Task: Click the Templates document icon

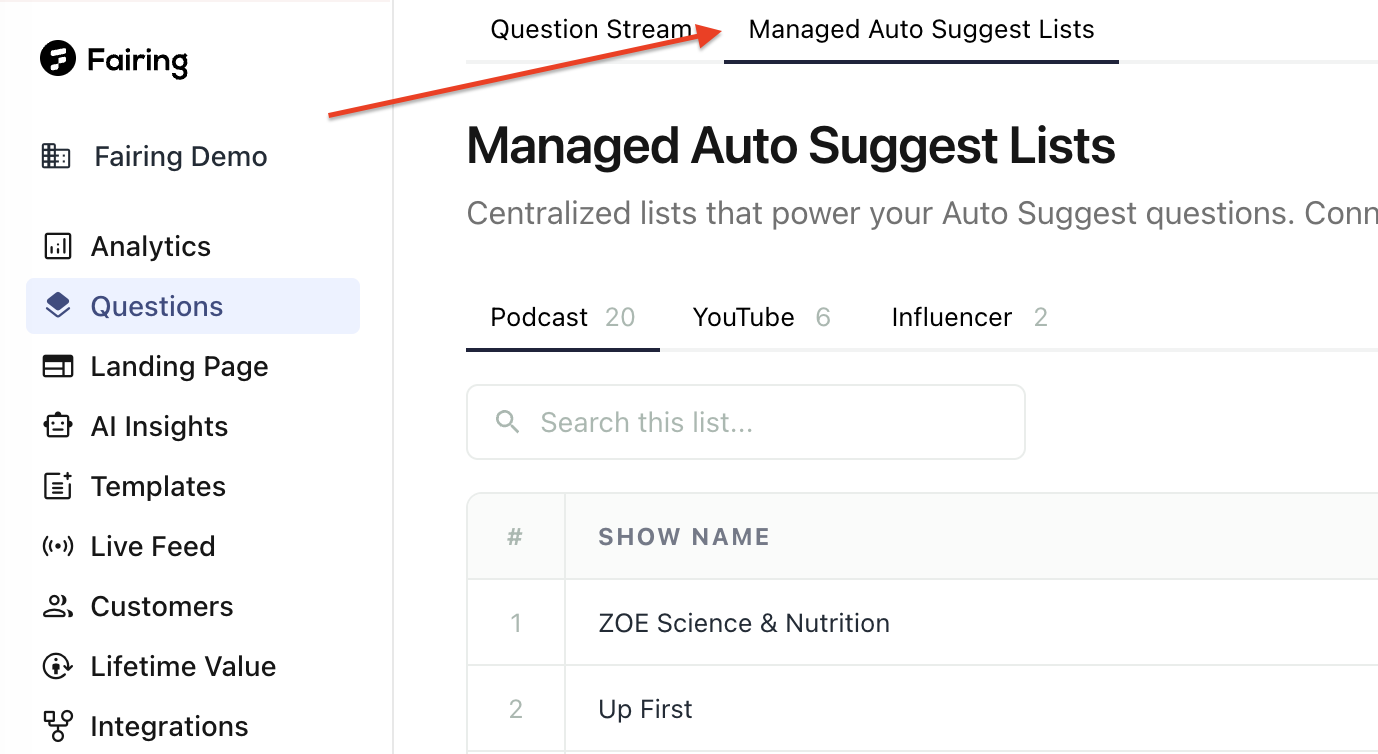Action: click(58, 486)
